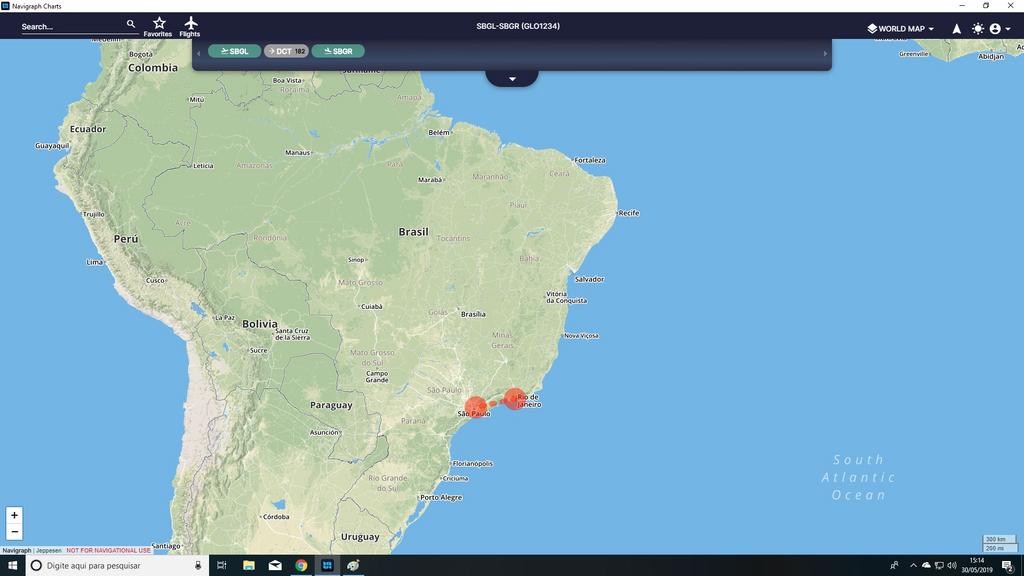Open Google Chrome from taskbar
1024x576 pixels.
(x=301, y=566)
